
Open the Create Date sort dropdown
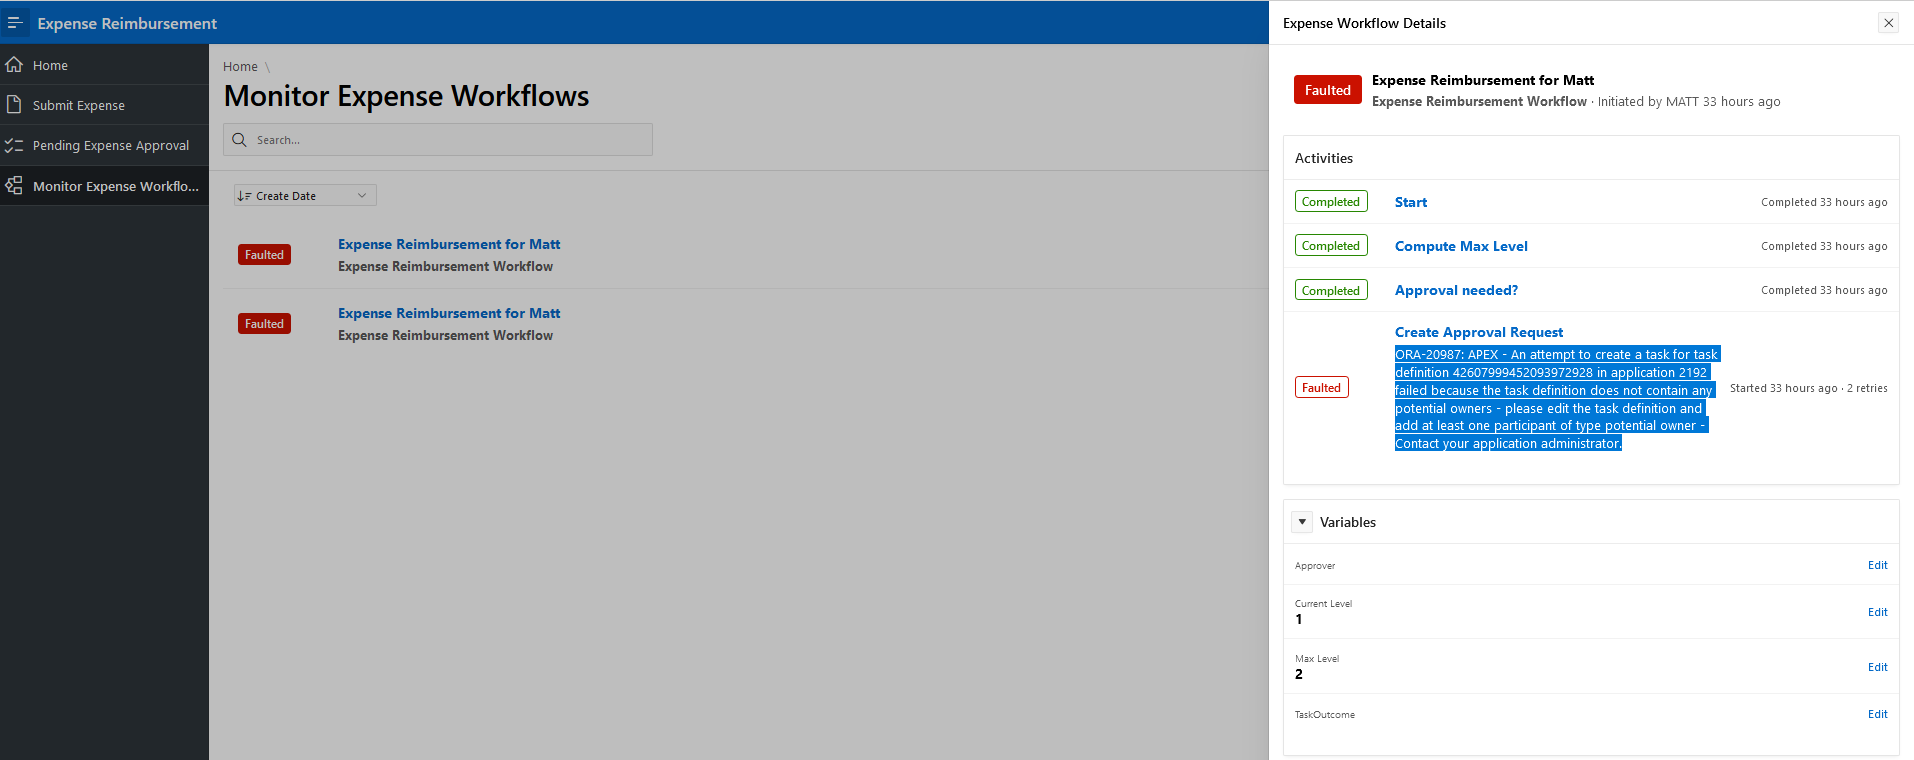tap(305, 196)
